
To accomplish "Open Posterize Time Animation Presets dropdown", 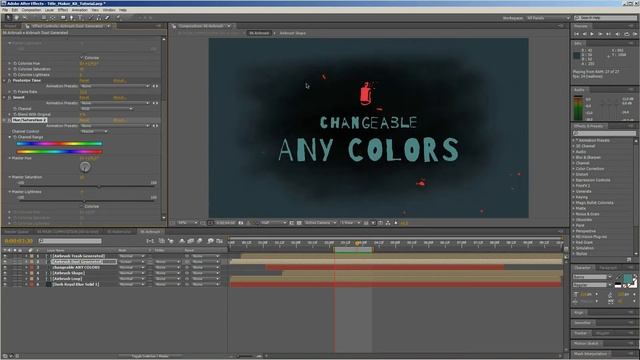I will (115, 86).
